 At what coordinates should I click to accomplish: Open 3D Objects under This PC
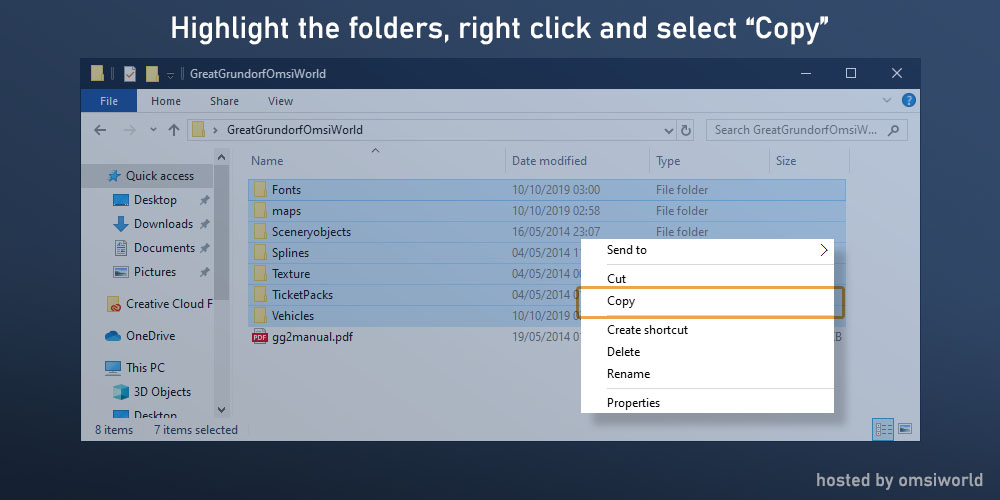click(162, 392)
